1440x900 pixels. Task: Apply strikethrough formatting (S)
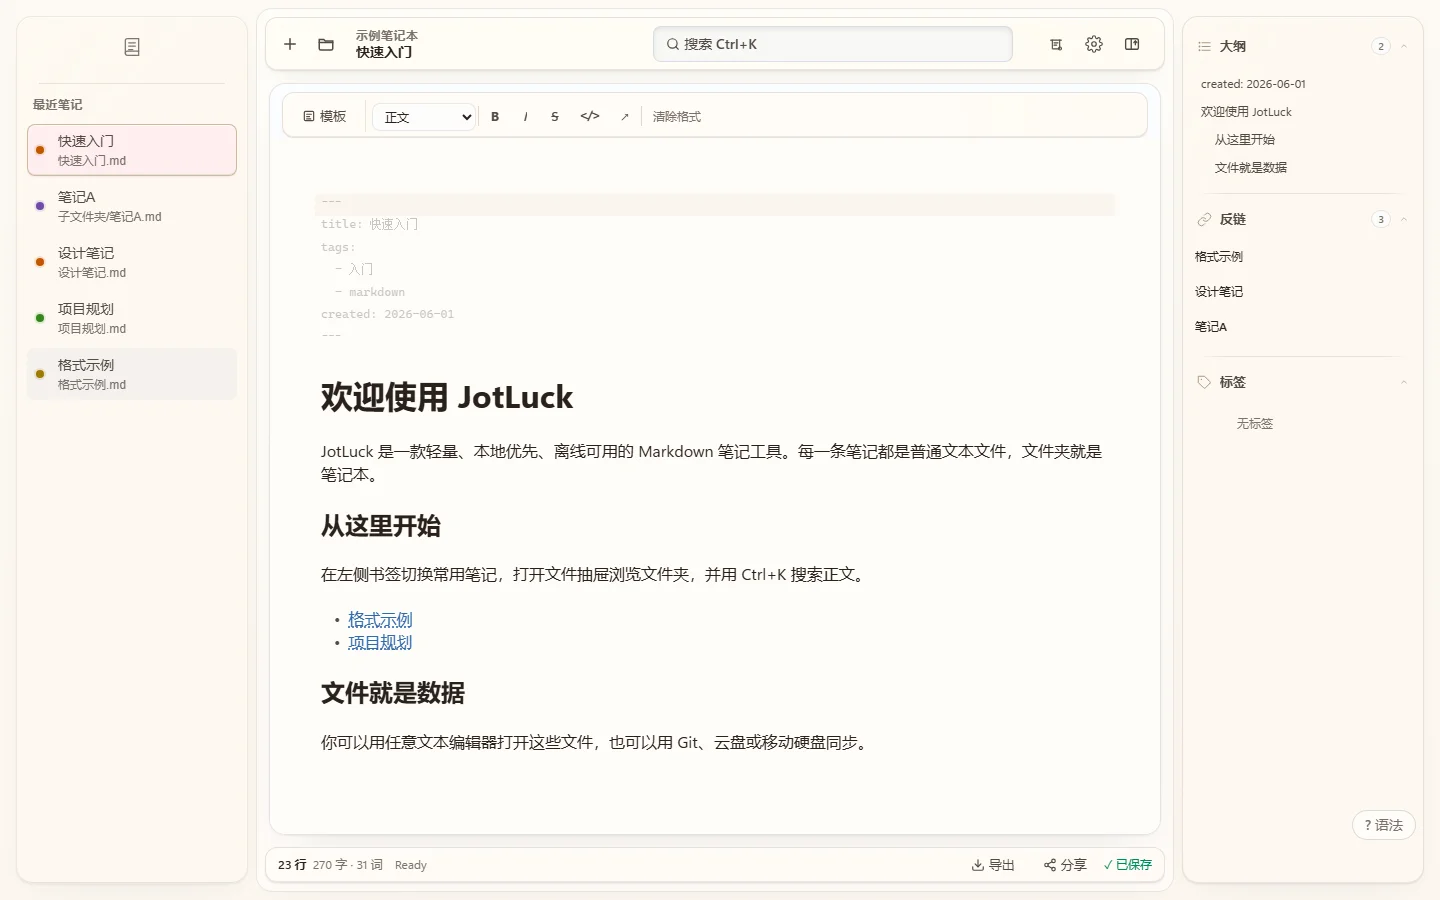555,117
